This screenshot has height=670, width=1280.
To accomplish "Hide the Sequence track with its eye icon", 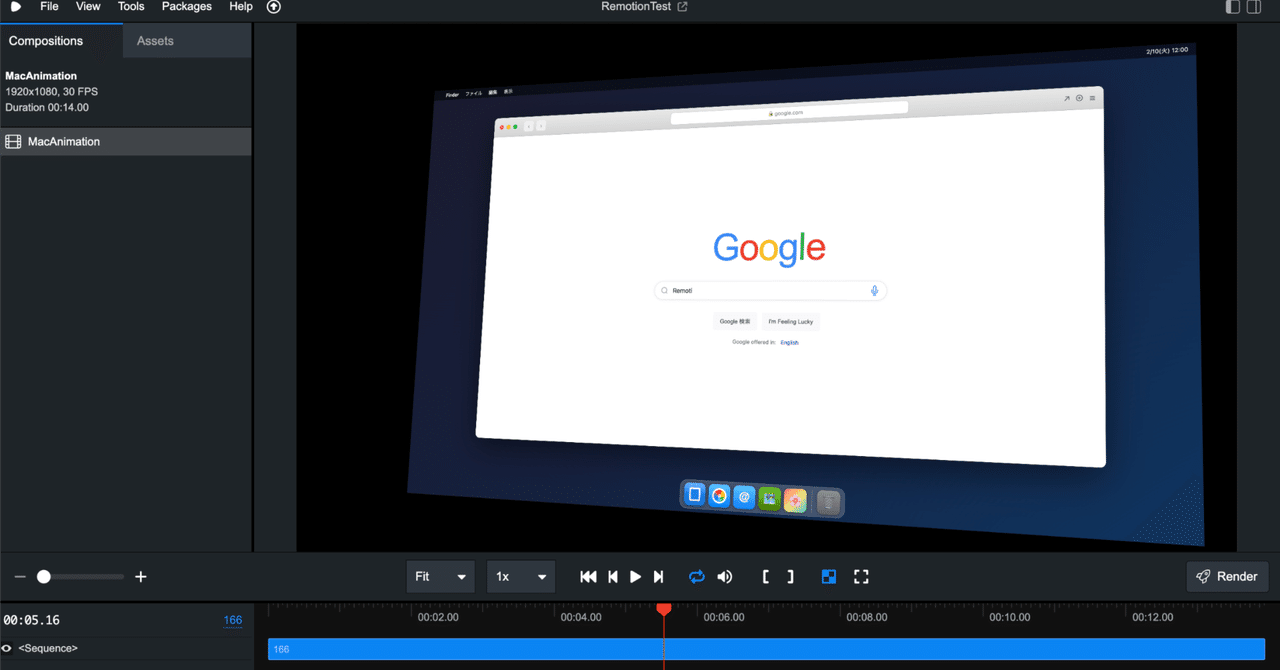I will point(8,648).
